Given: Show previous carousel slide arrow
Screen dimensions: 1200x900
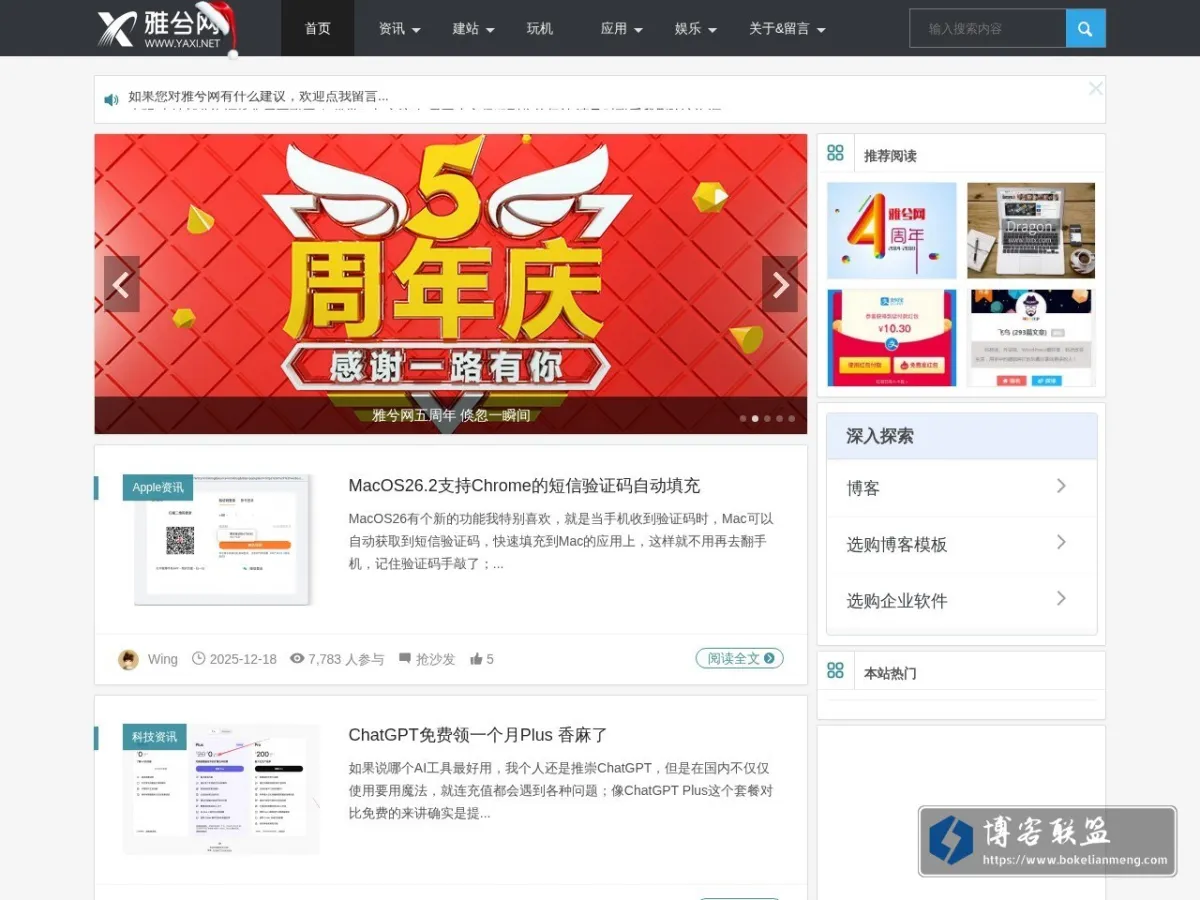Looking at the screenshot, I should pyautogui.click(x=121, y=285).
